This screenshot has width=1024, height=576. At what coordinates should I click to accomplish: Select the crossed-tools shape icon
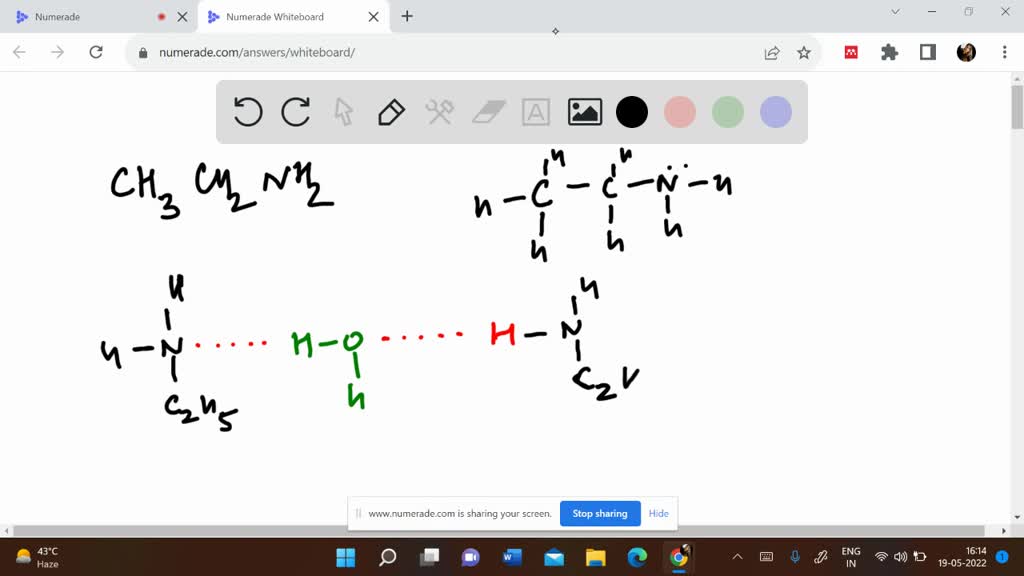click(x=440, y=112)
